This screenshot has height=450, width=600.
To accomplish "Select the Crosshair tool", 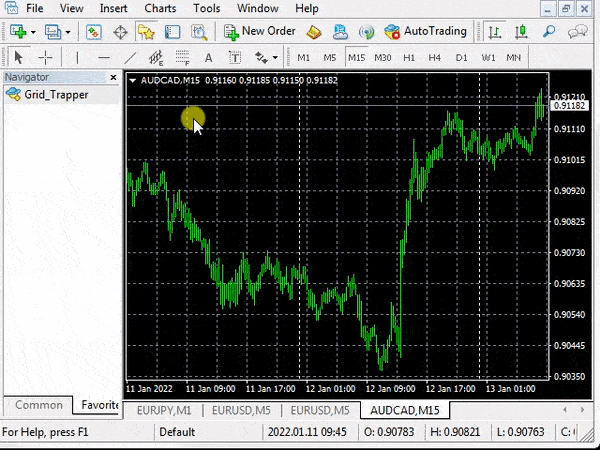I will click(x=45, y=58).
